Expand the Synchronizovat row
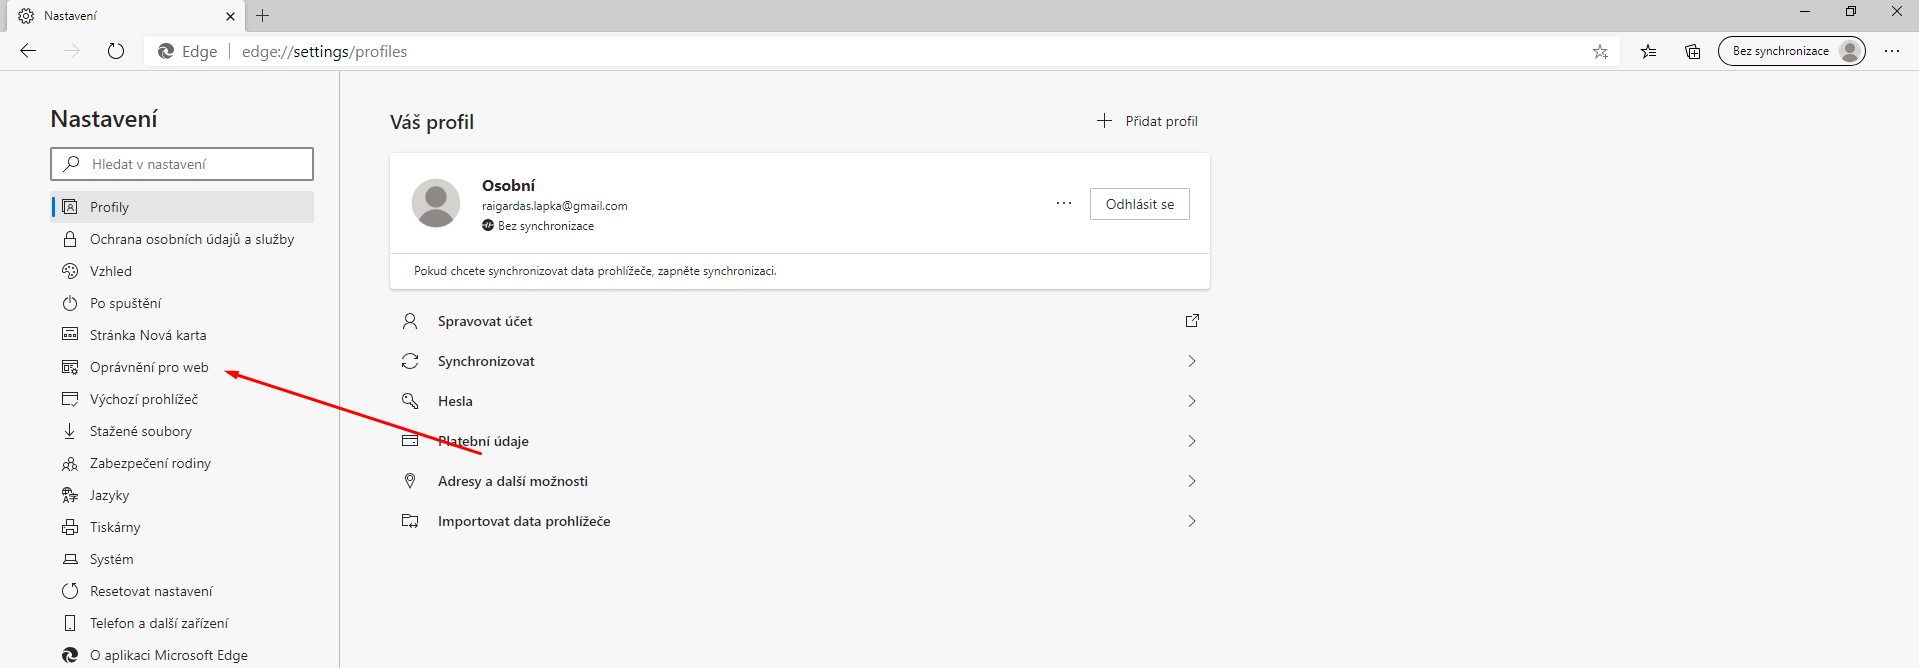This screenshot has height=668, width=1919. click(x=1191, y=361)
